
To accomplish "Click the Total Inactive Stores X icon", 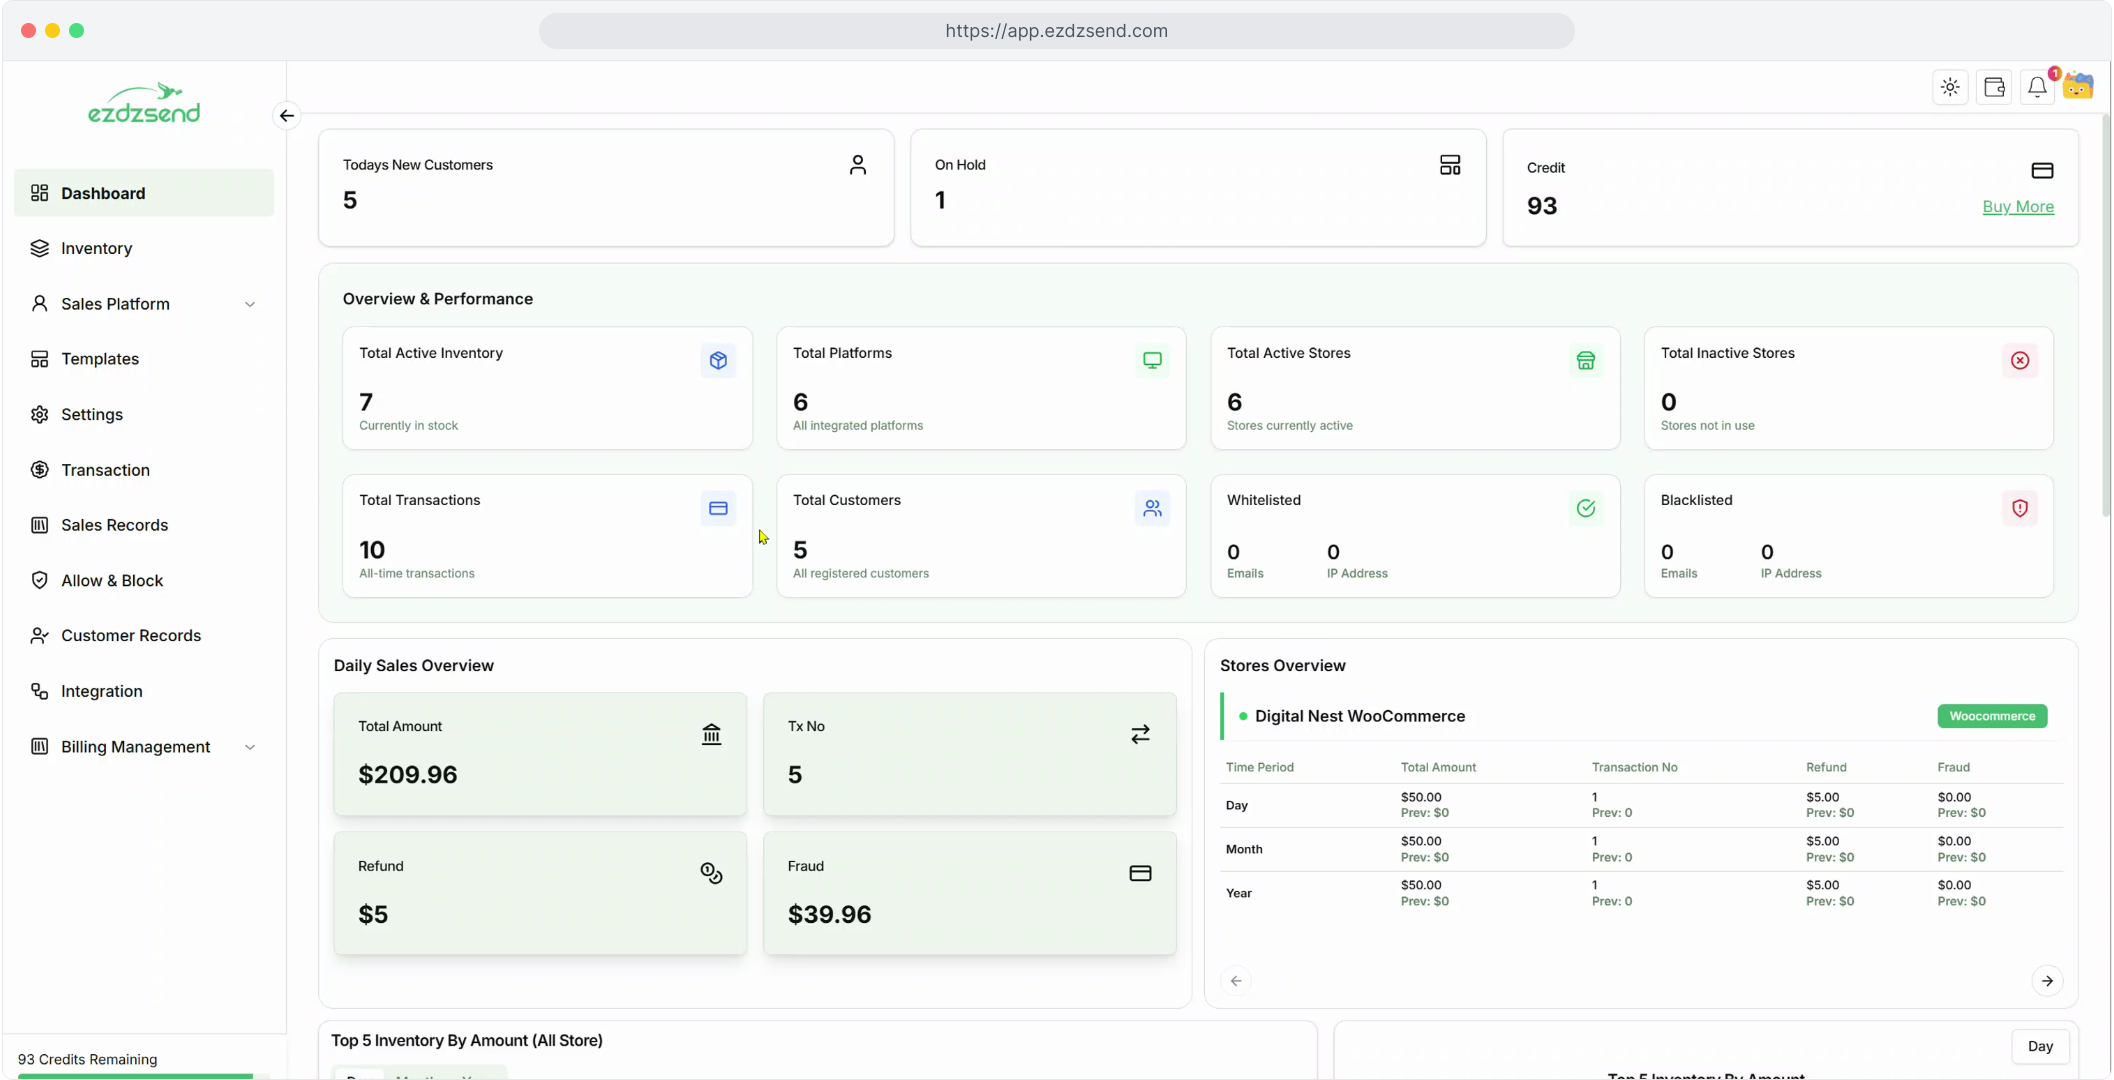I will pyautogui.click(x=2019, y=361).
